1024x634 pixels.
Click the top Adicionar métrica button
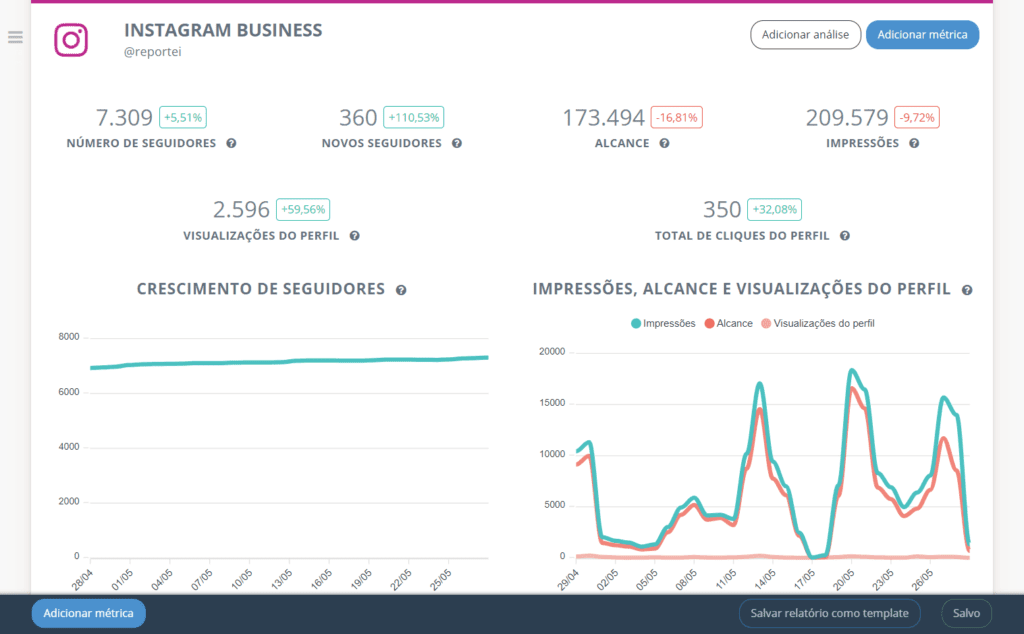(922, 35)
